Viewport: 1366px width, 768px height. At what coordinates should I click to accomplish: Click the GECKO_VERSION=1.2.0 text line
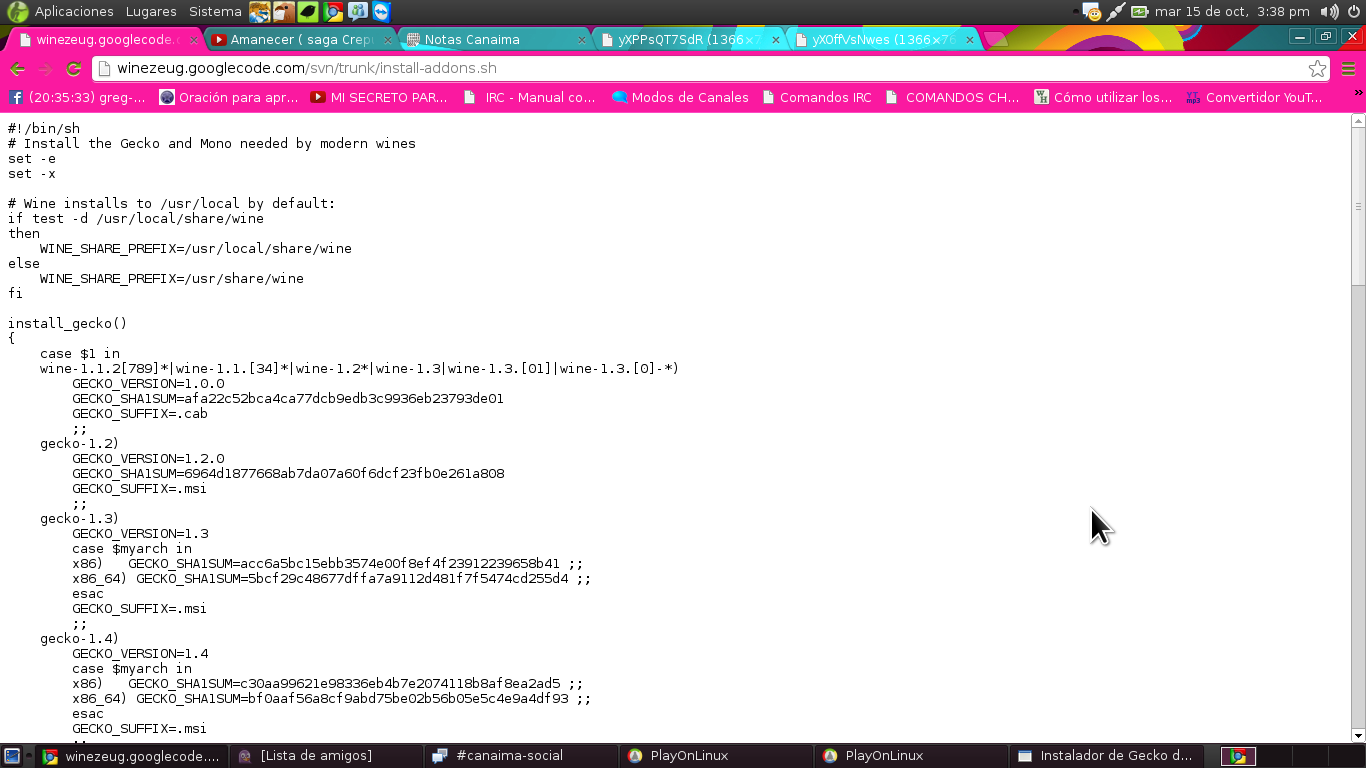pyautogui.click(x=148, y=459)
